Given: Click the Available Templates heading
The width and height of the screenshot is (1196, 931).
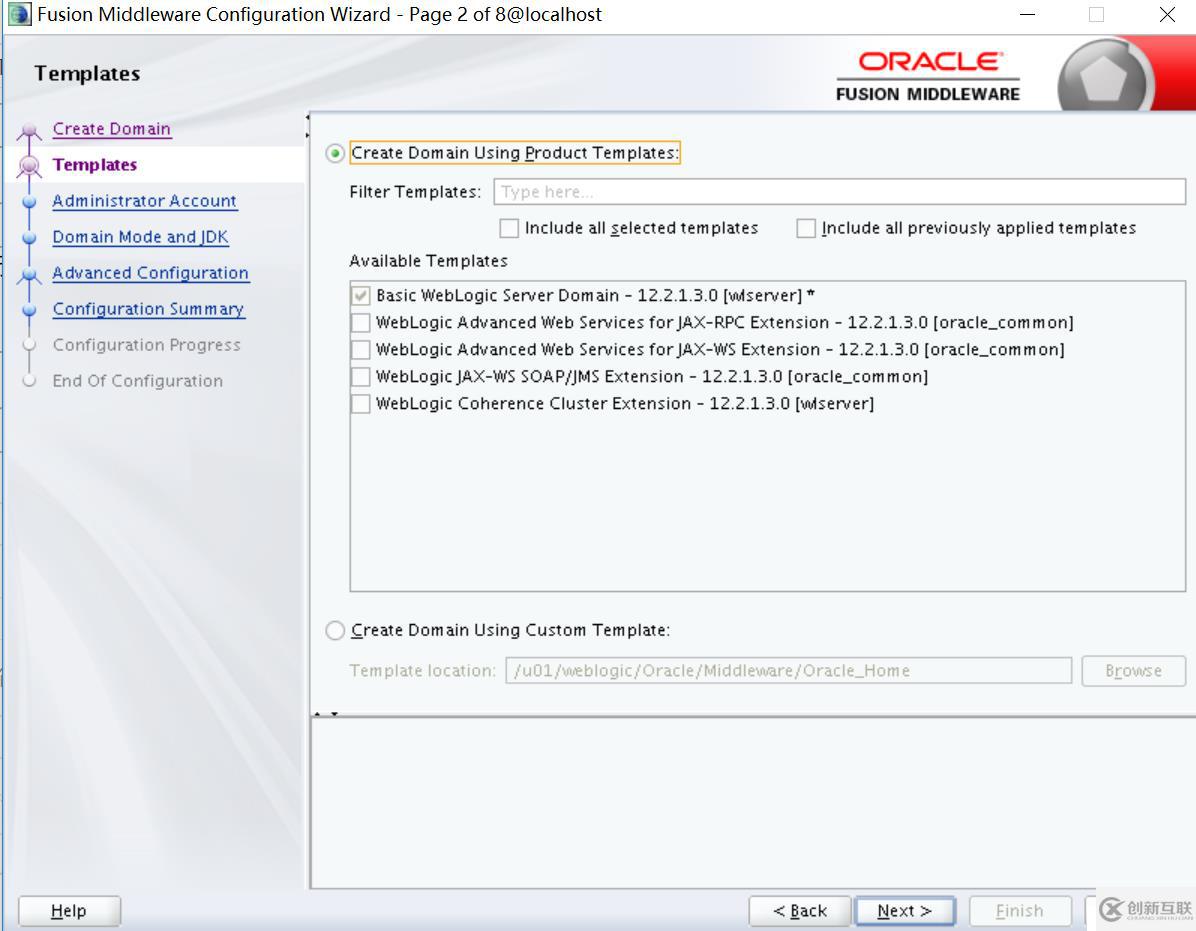Looking at the screenshot, I should coord(429,261).
